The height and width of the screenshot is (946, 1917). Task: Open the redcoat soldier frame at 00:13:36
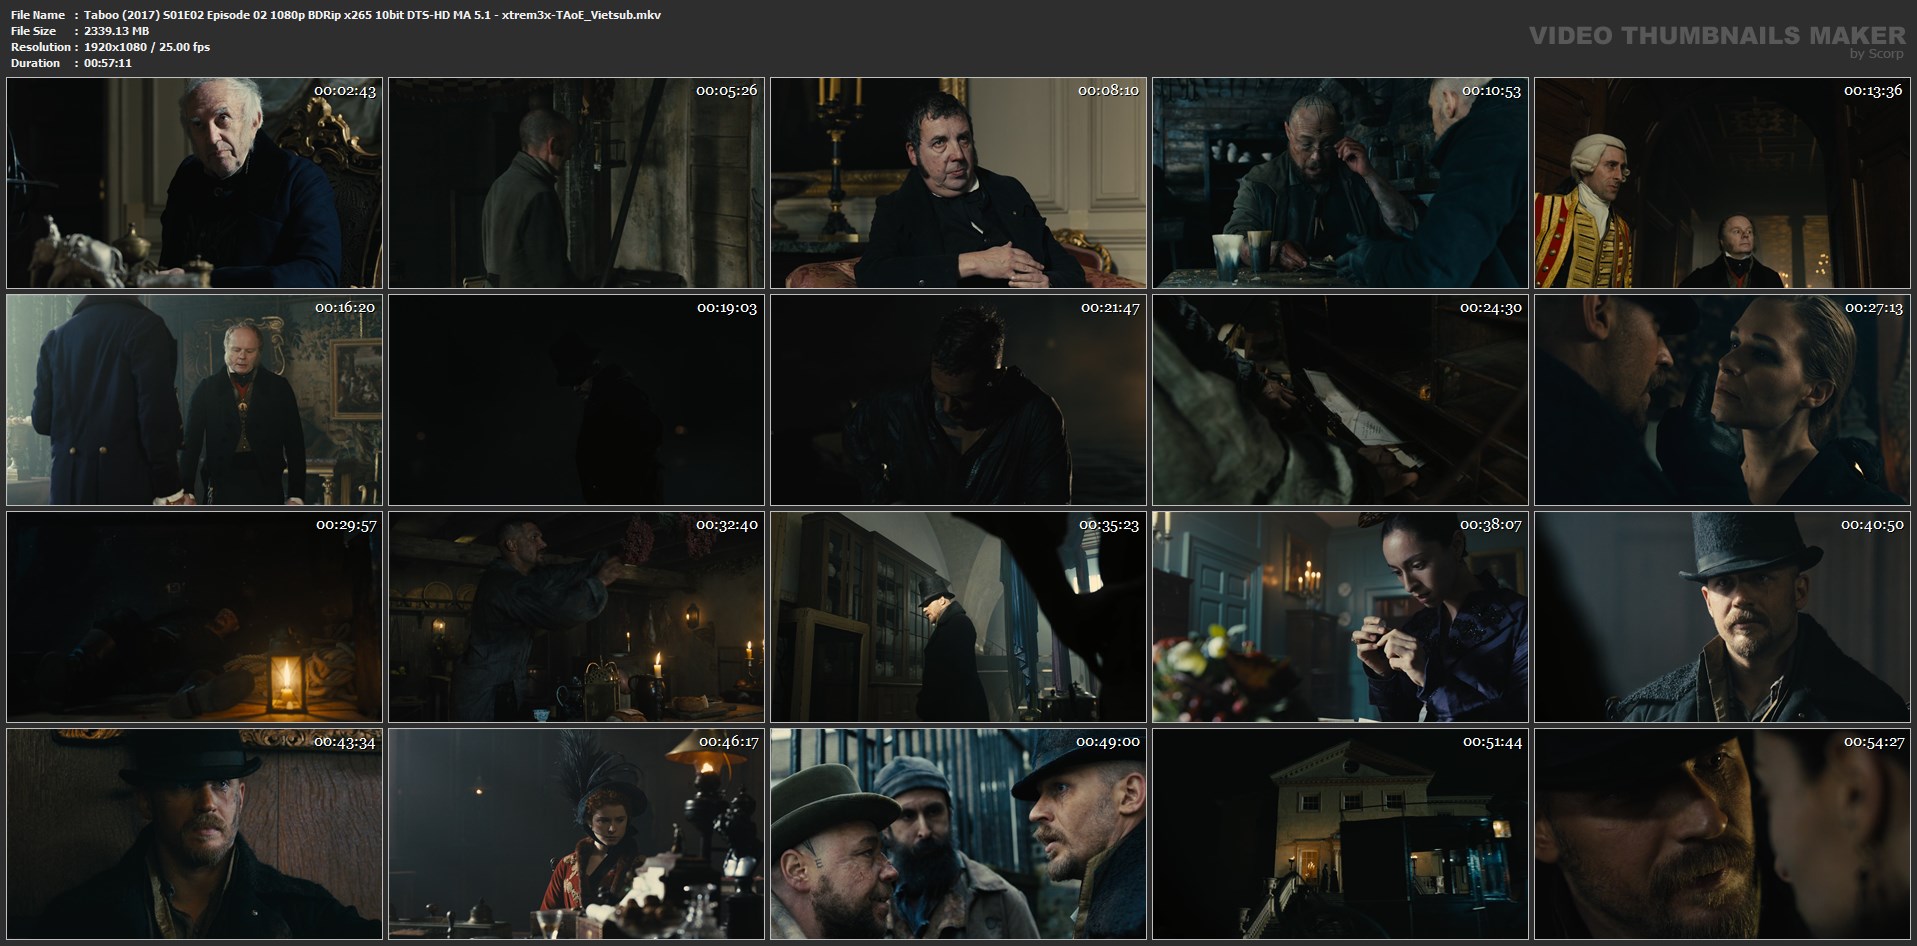point(1722,183)
